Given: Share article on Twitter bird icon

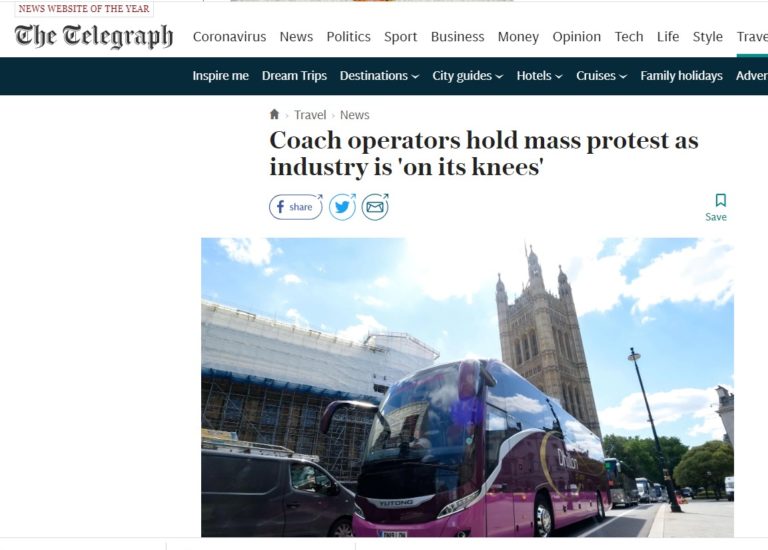Looking at the screenshot, I should [342, 207].
